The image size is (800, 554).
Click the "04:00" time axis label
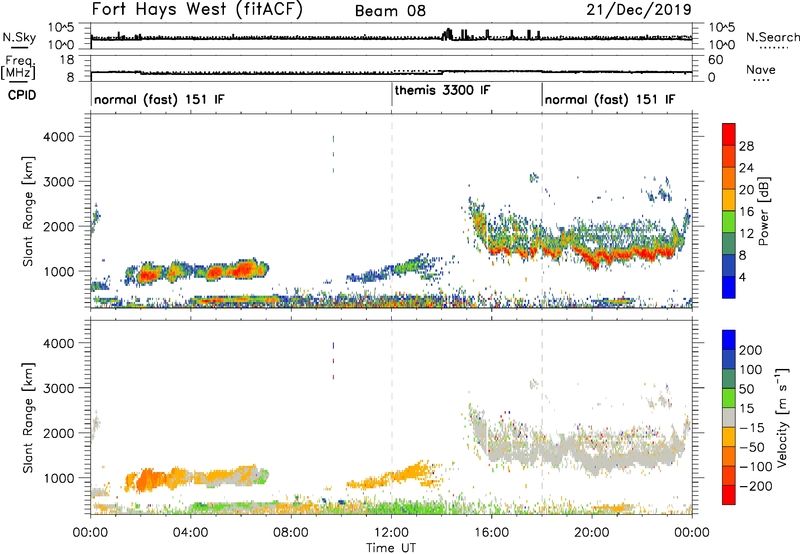click(x=191, y=533)
